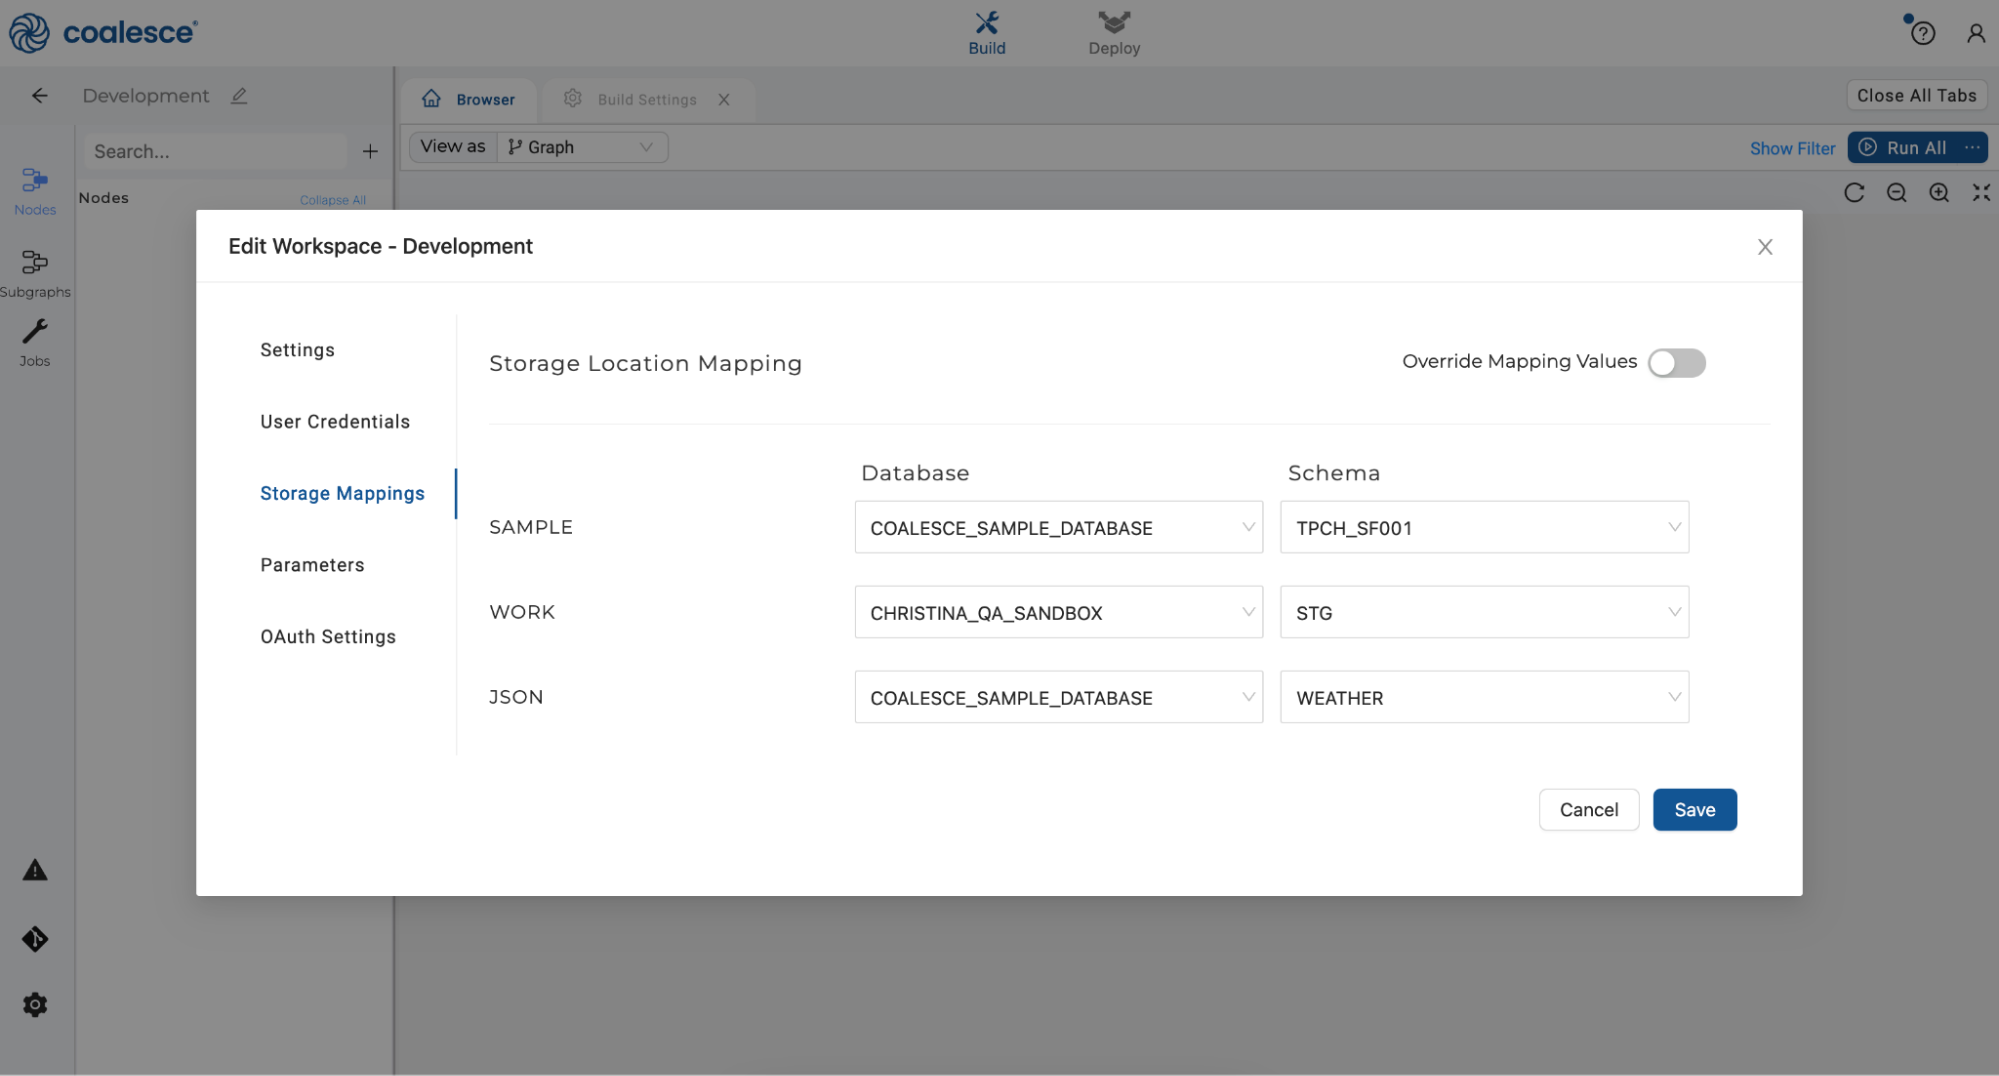Click the warning triangle icon

click(x=35, y=871)
